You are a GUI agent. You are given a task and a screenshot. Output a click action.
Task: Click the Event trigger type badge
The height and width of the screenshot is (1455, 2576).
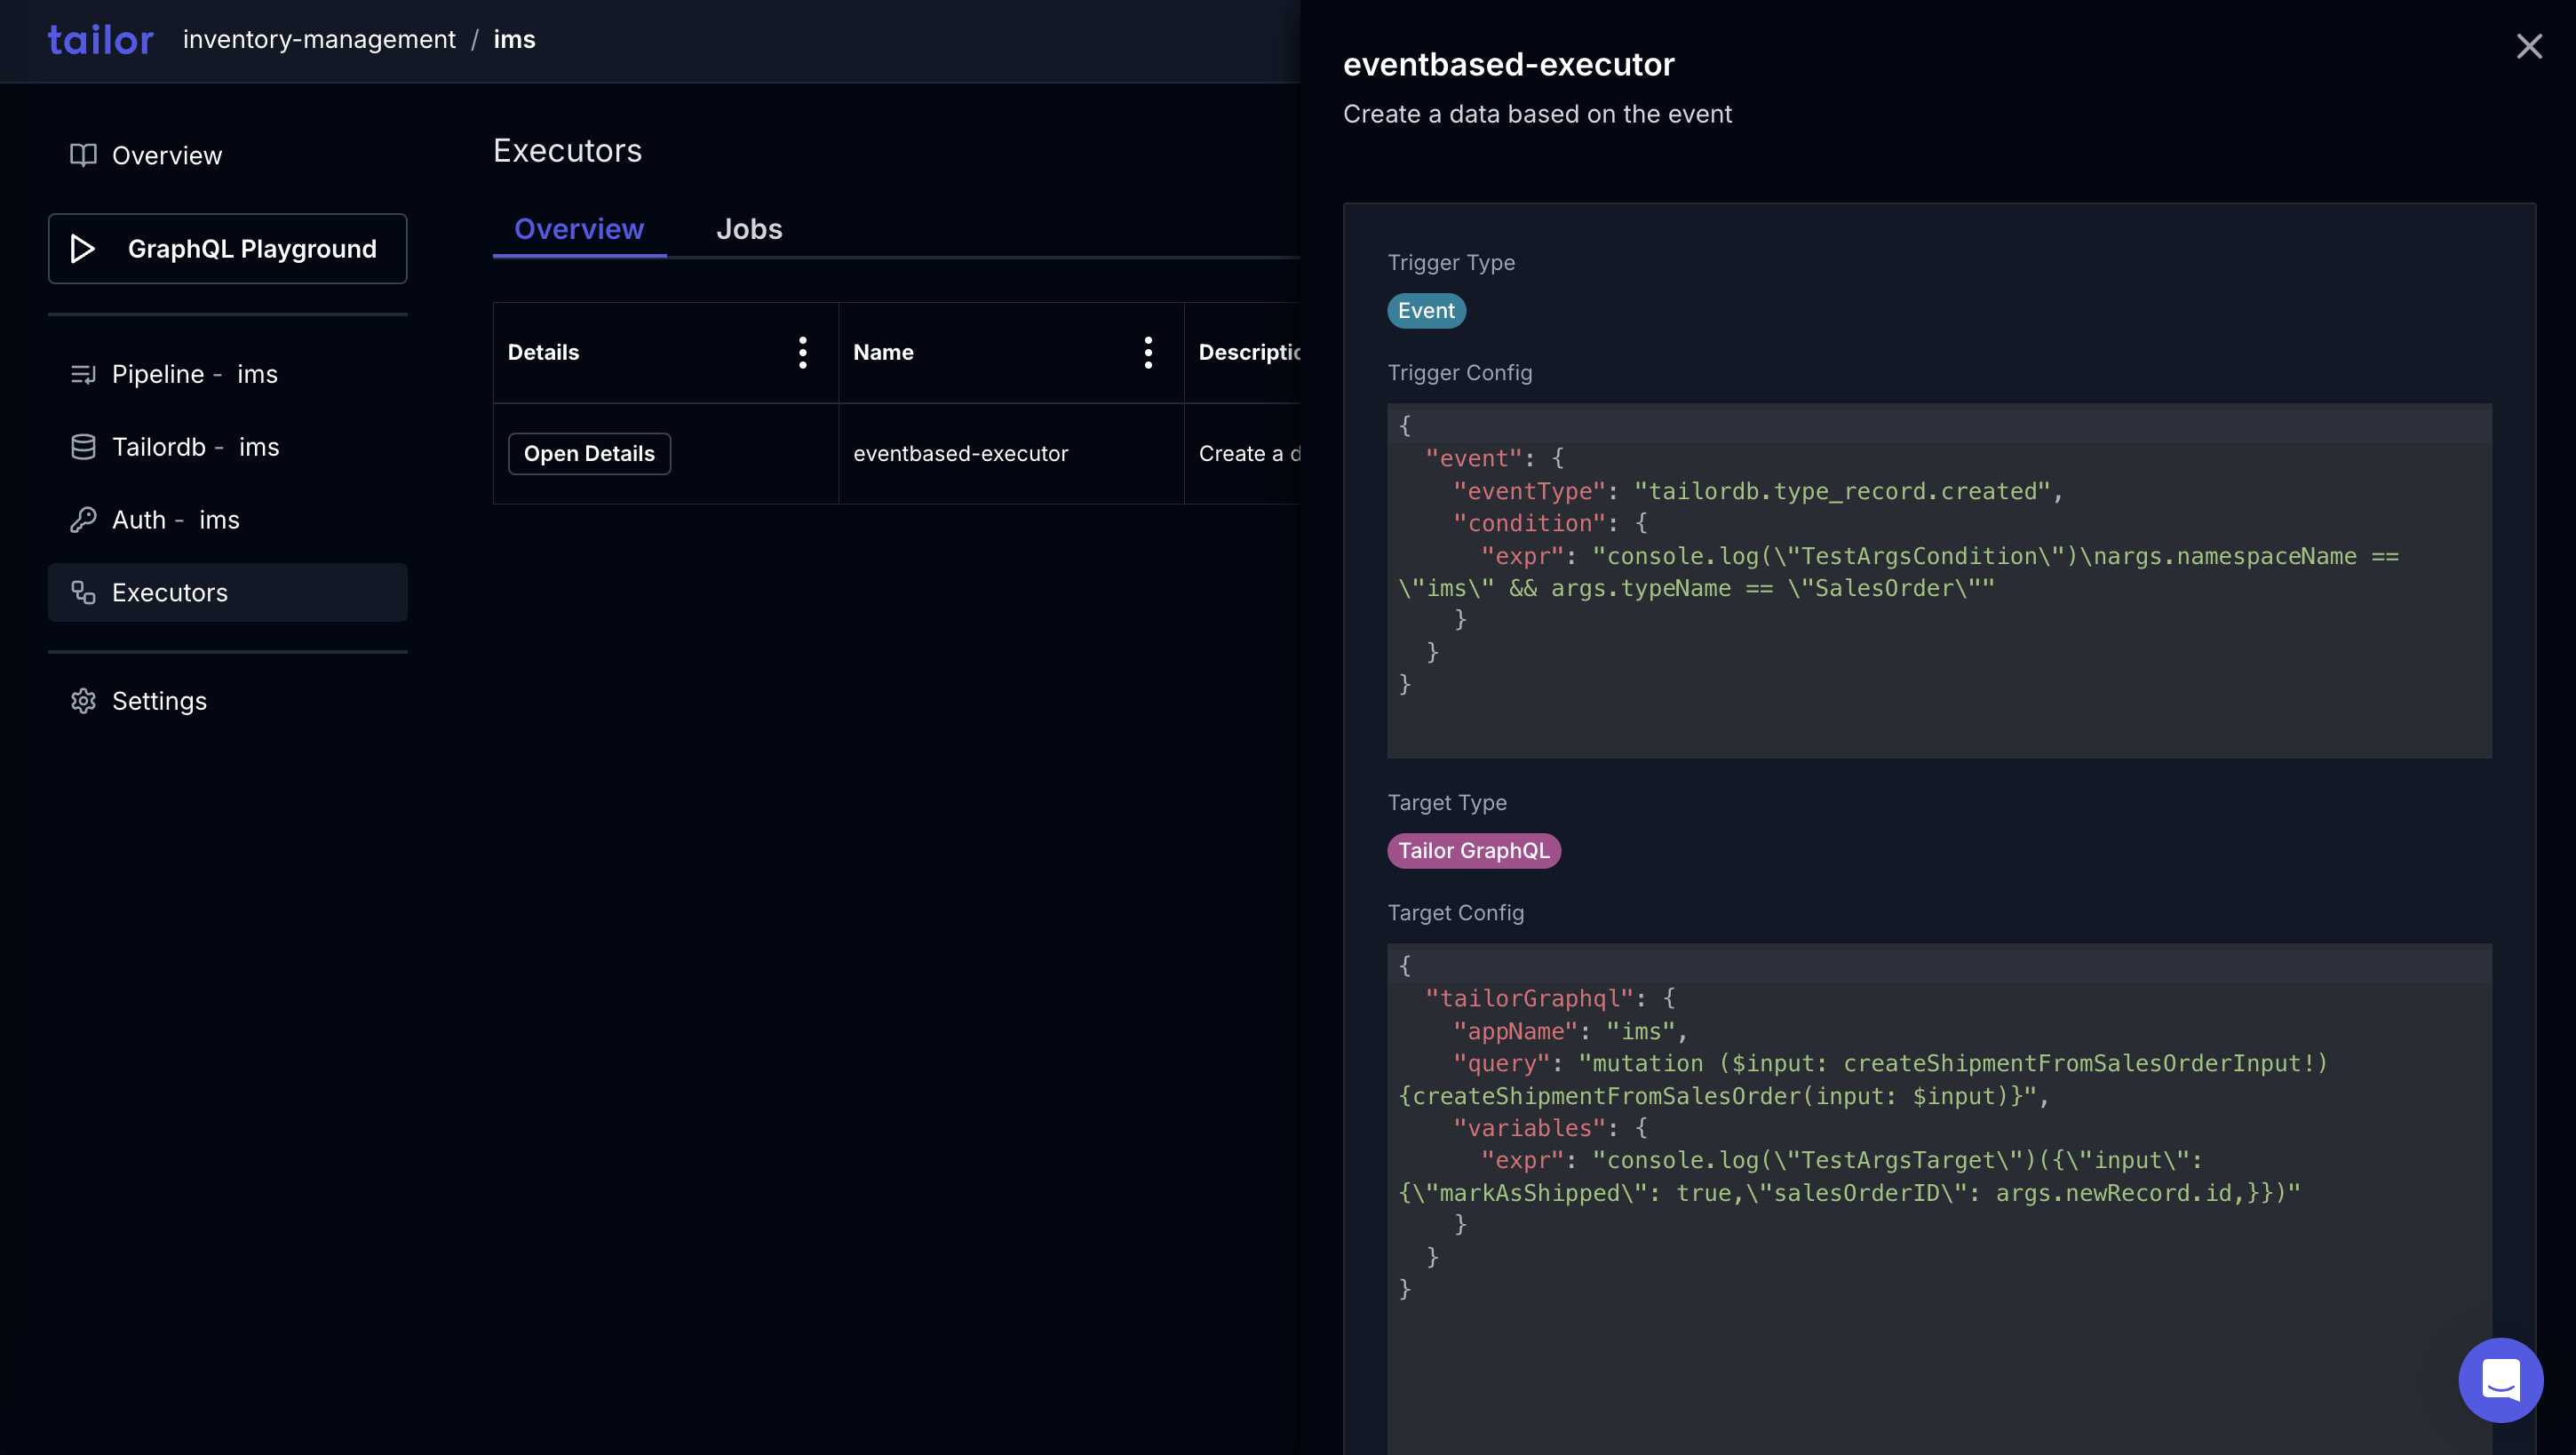(x=1426, y=311)
